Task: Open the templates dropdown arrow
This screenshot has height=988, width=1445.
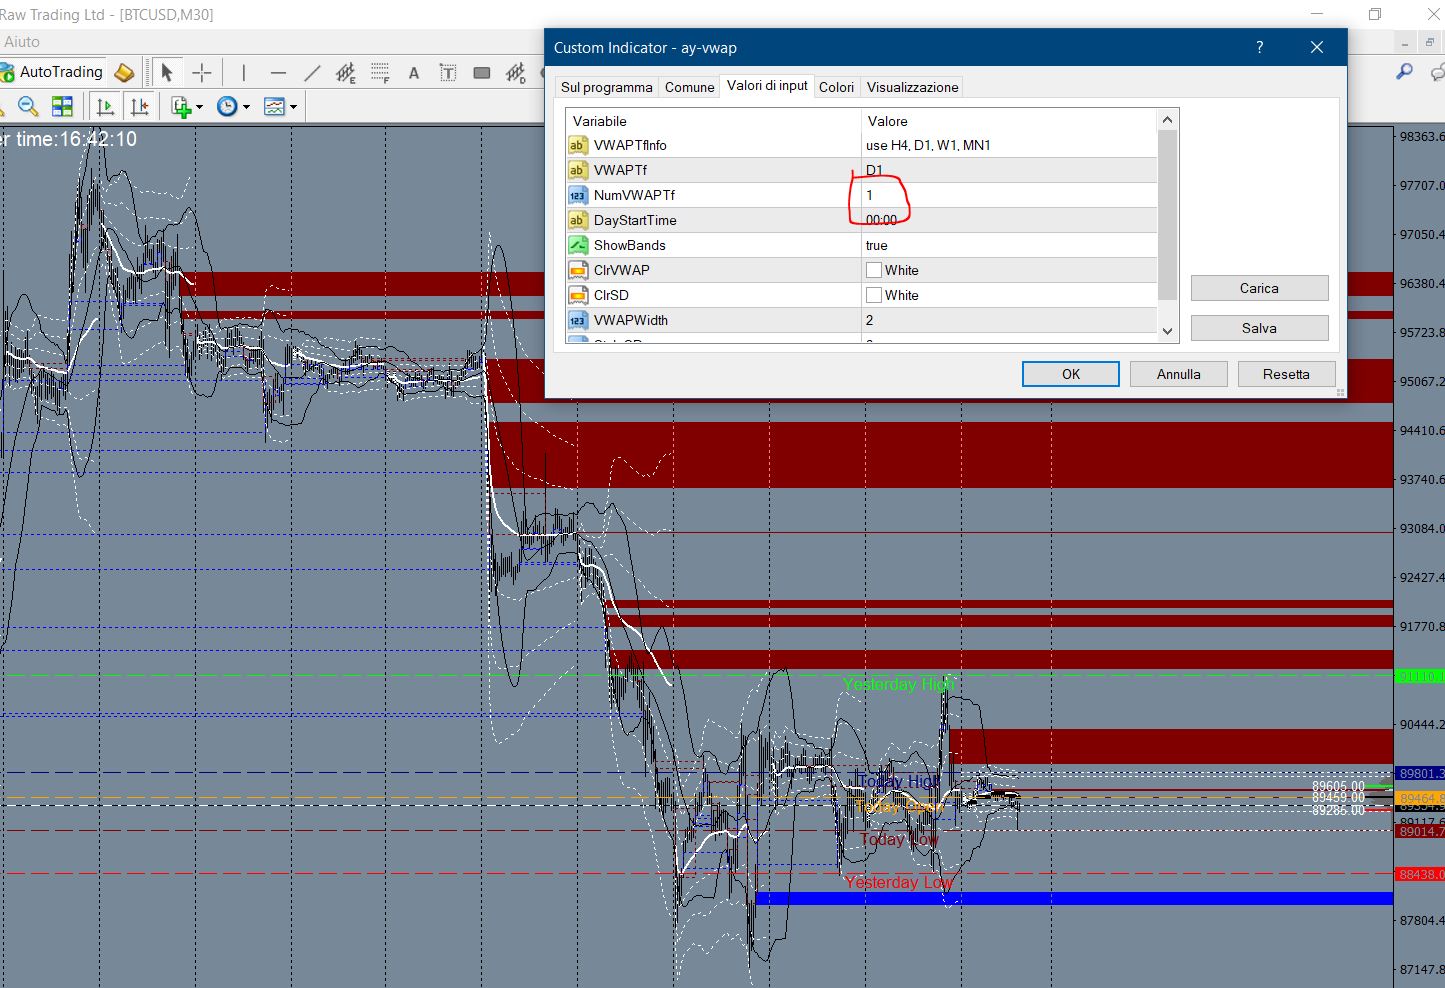Action: pyautogui.click(x=293, y=107)
